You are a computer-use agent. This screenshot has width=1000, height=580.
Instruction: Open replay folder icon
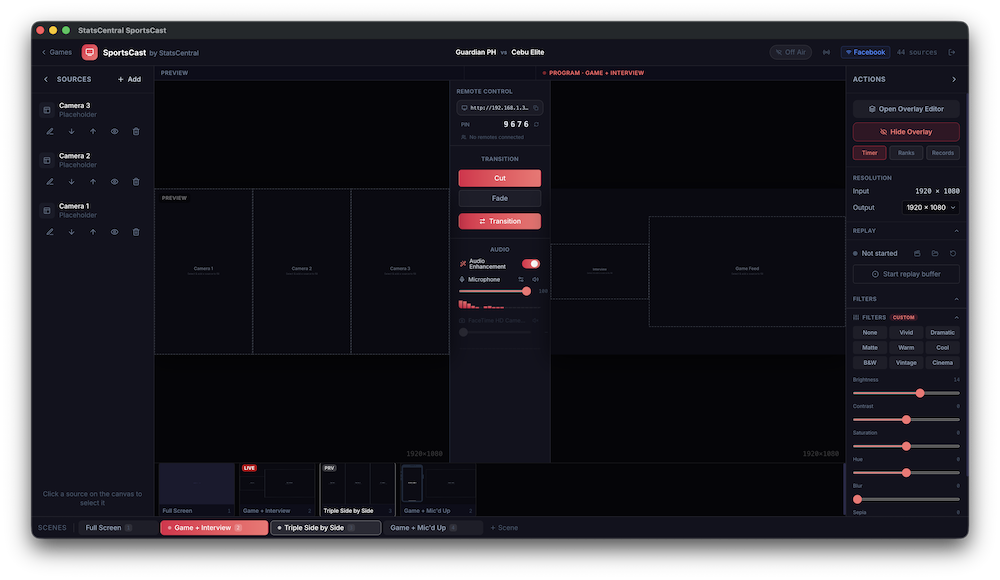935,253
